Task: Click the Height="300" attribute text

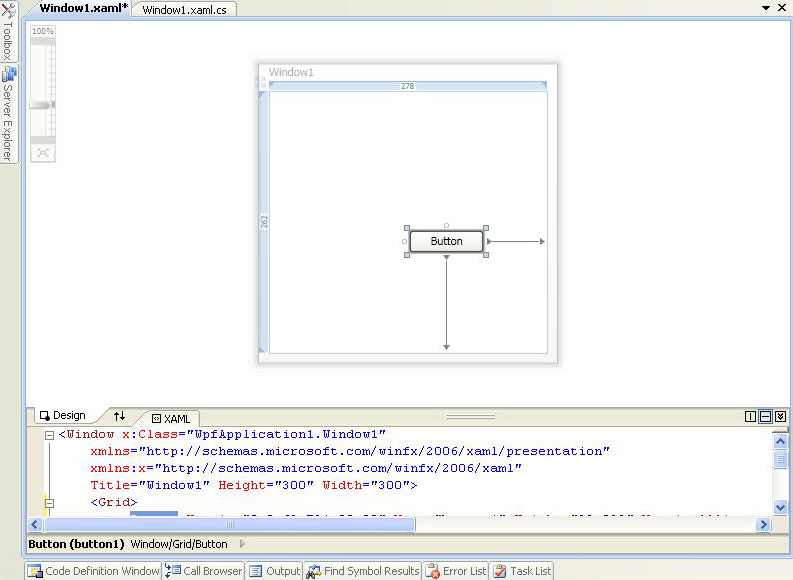Action: pos(266,485)
